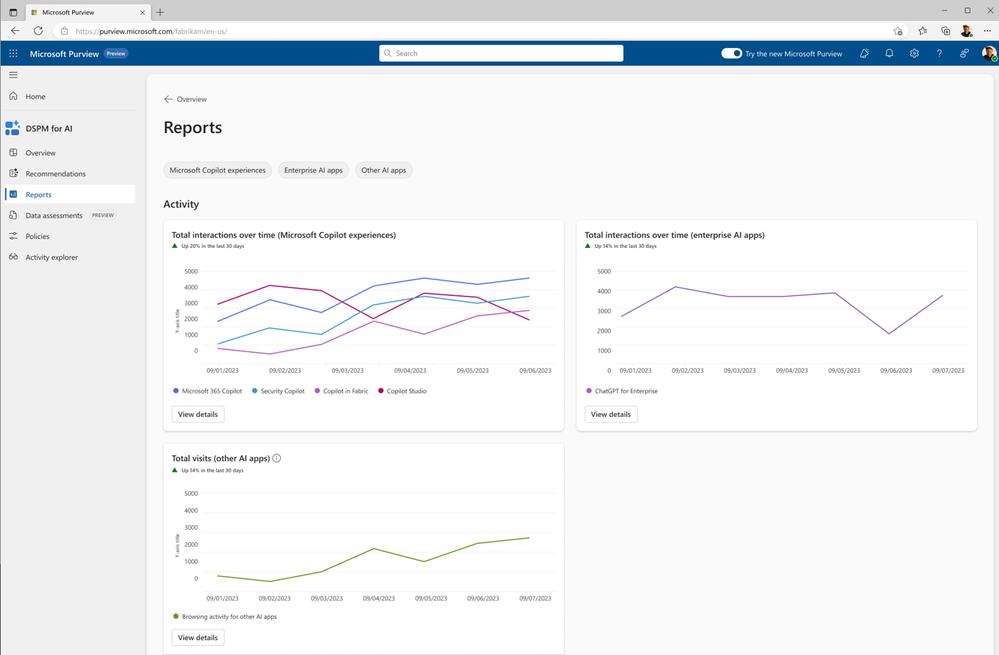Open the account profile picture in header
Image resolution: width=999 pixels, height=655 pixels.
pyautogui.click(x=989, y=54)
